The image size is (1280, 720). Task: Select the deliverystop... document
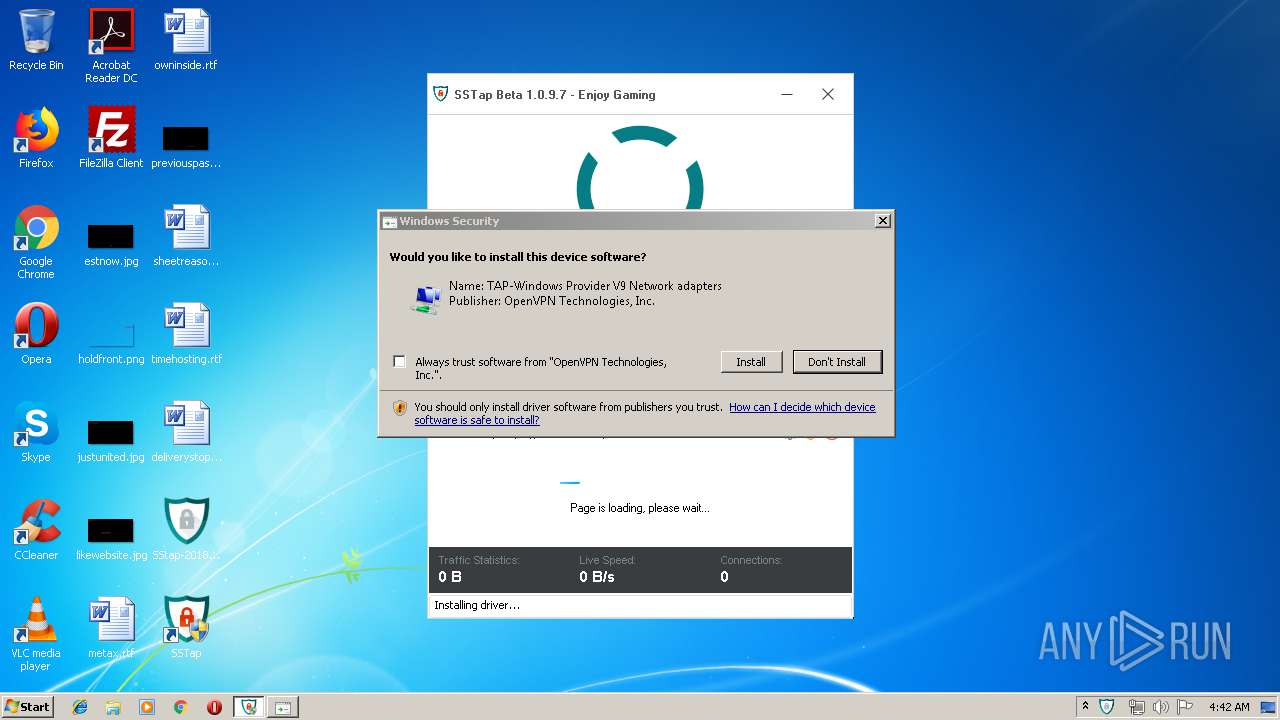point(186,432)
